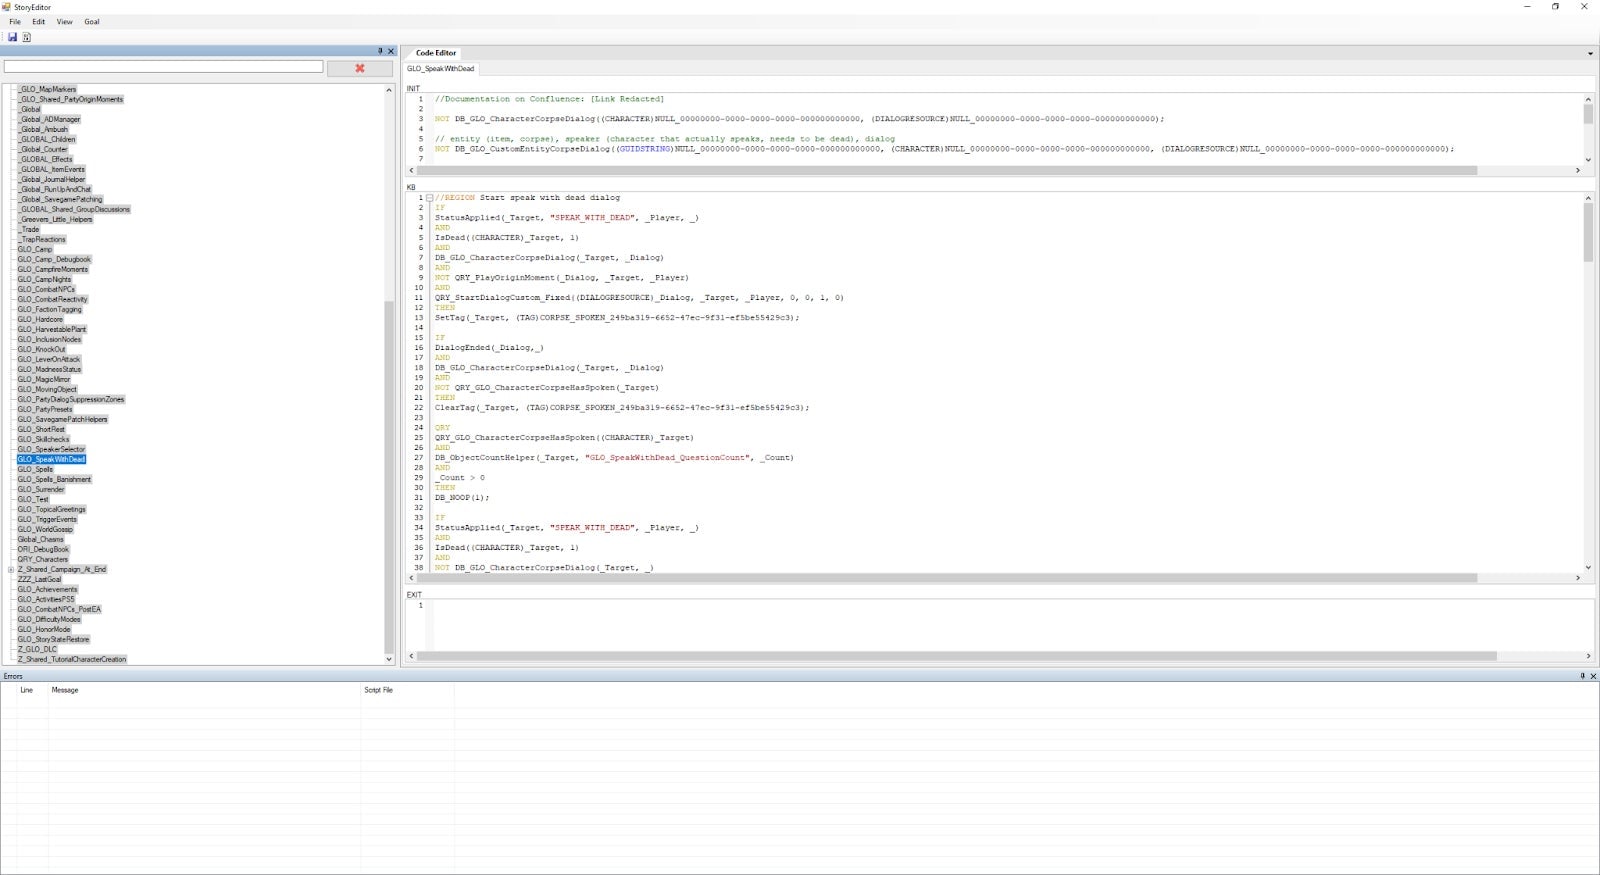Pin the goal tree panel
1600x875 pixels.
tap(380, 51)
